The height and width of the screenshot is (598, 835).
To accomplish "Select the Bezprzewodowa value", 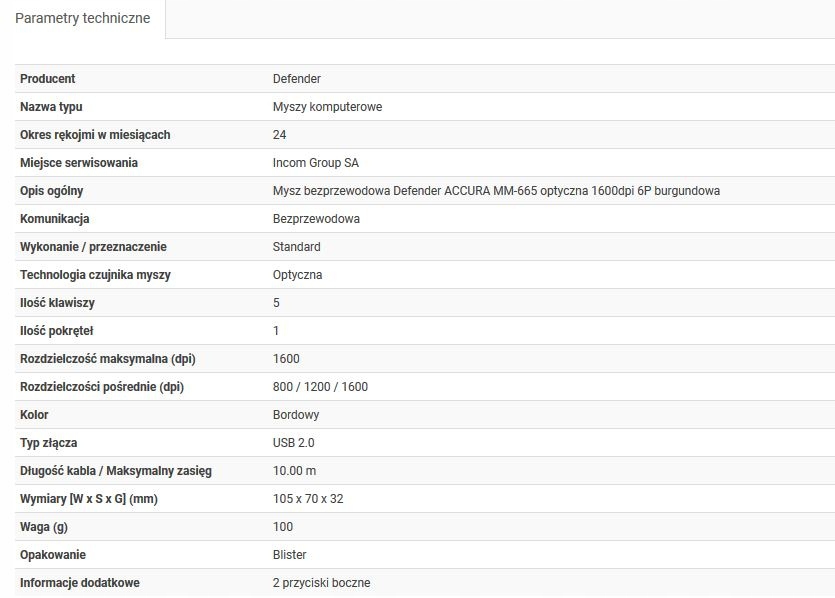I will pos(316,219).
